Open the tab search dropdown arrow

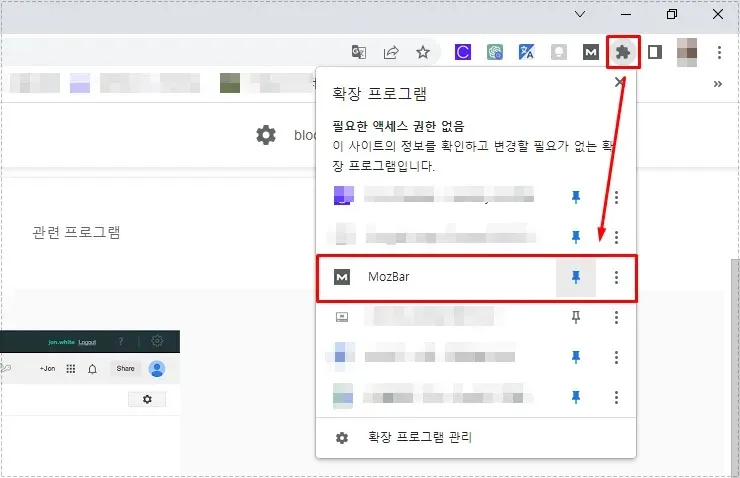click(x=580, y=14)
